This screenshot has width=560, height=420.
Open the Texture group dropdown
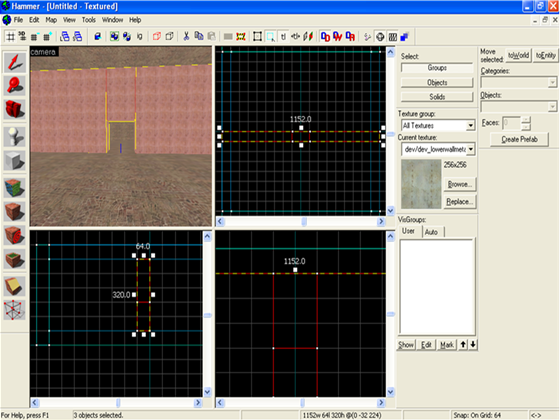point(470,125)
